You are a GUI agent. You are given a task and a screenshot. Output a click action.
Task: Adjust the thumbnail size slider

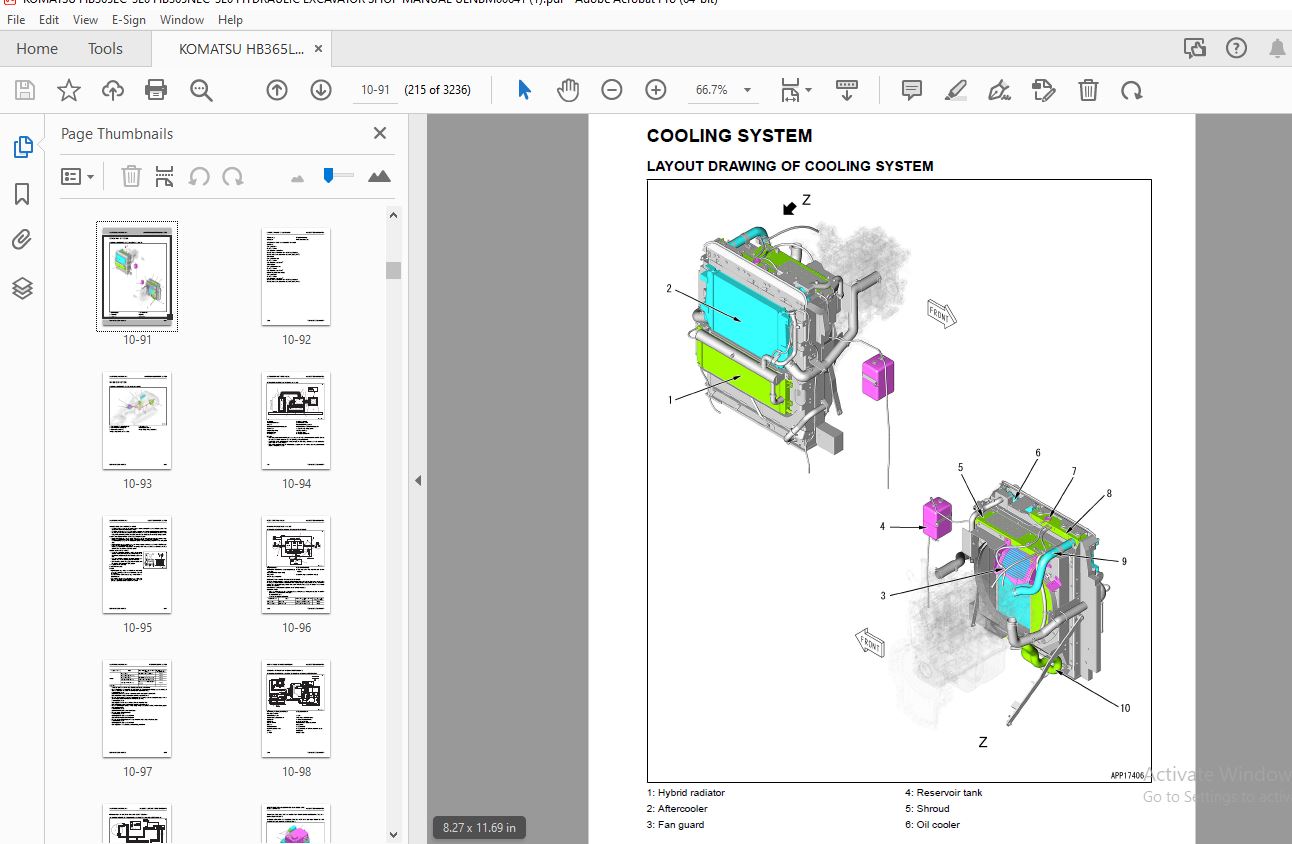[329, 176]
